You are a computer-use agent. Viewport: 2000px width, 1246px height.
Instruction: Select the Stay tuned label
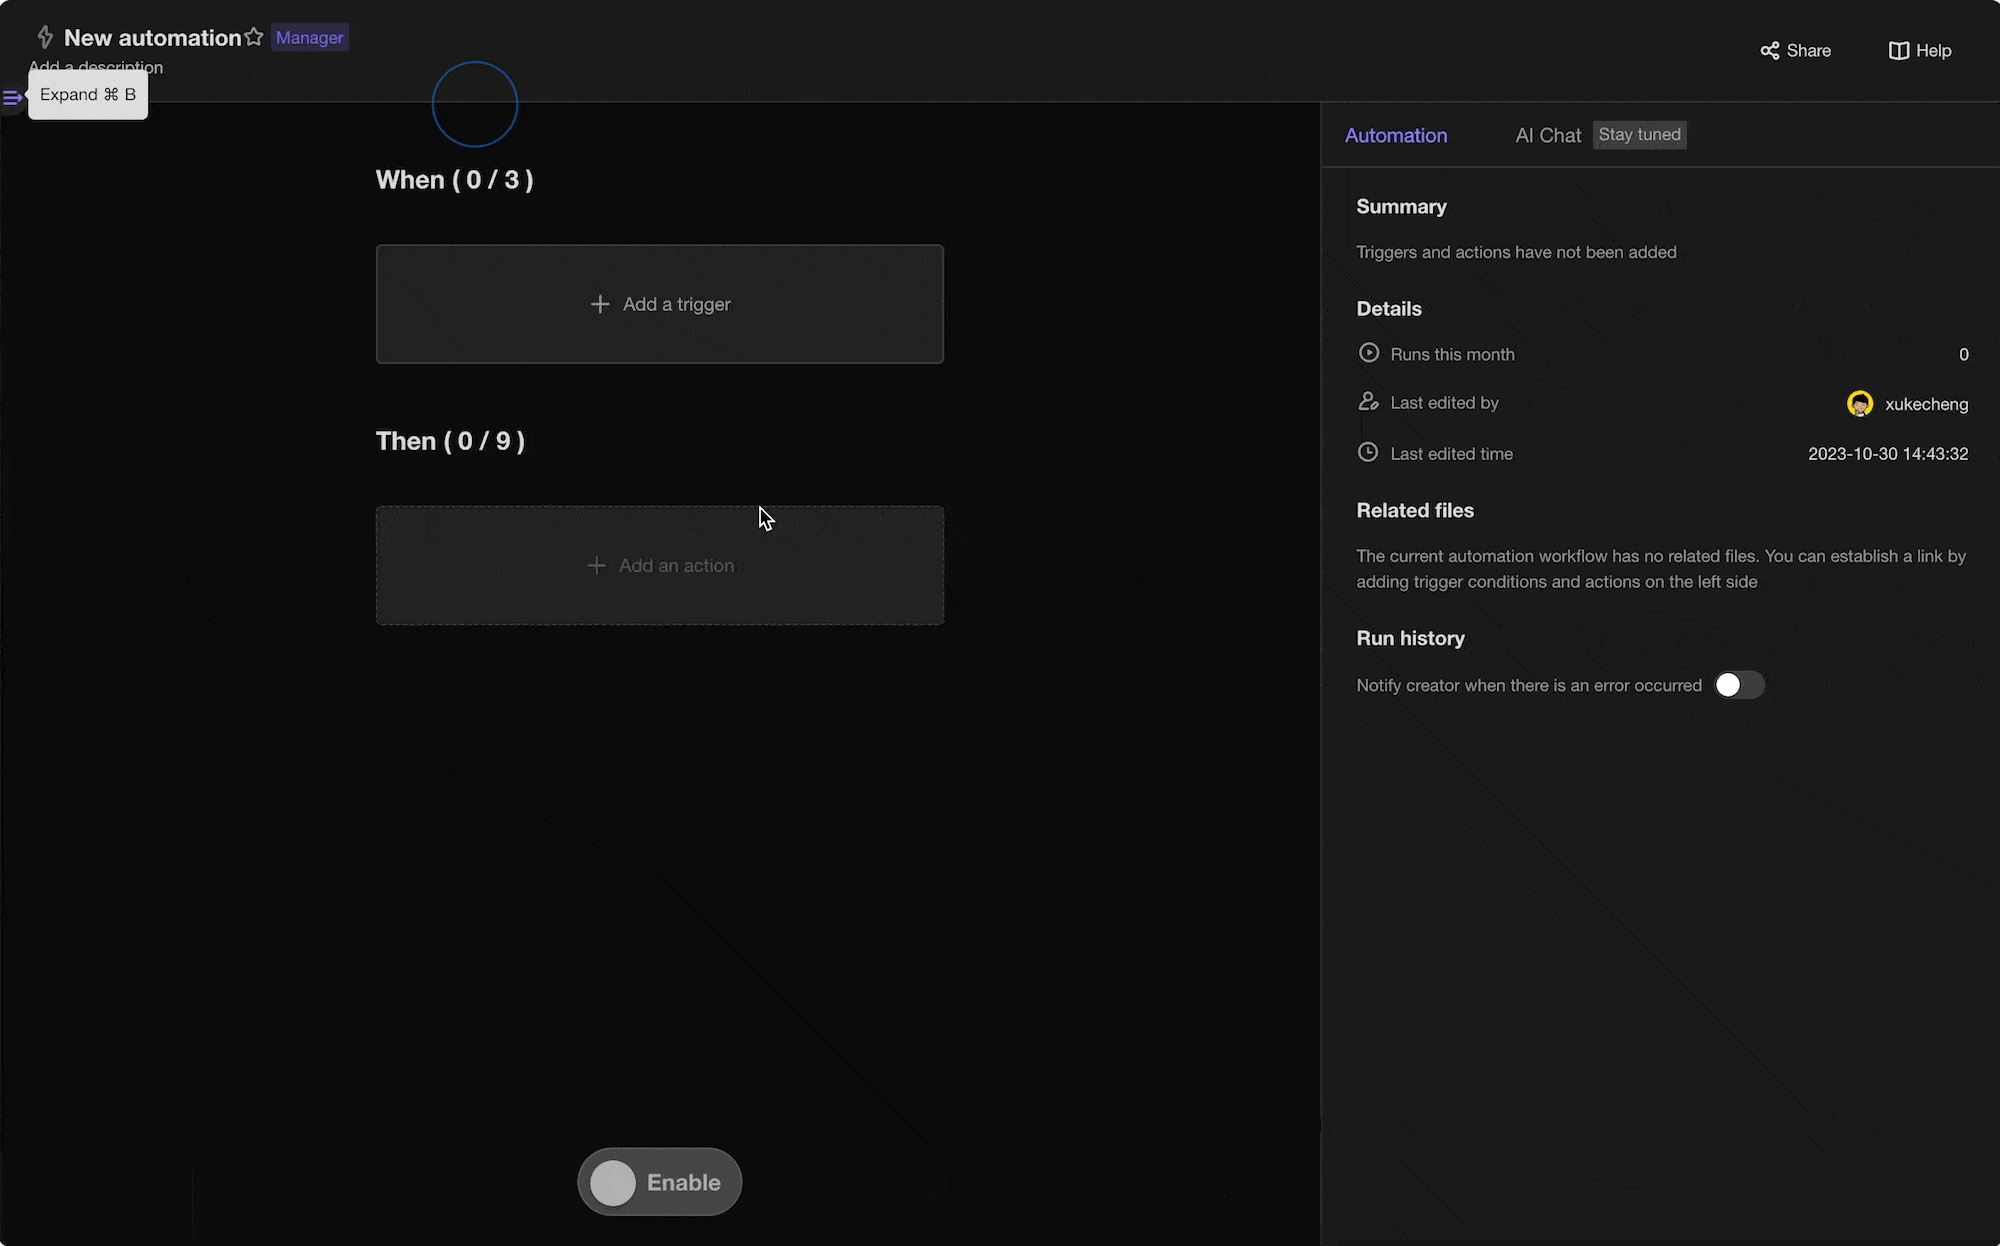(1640, 134)
